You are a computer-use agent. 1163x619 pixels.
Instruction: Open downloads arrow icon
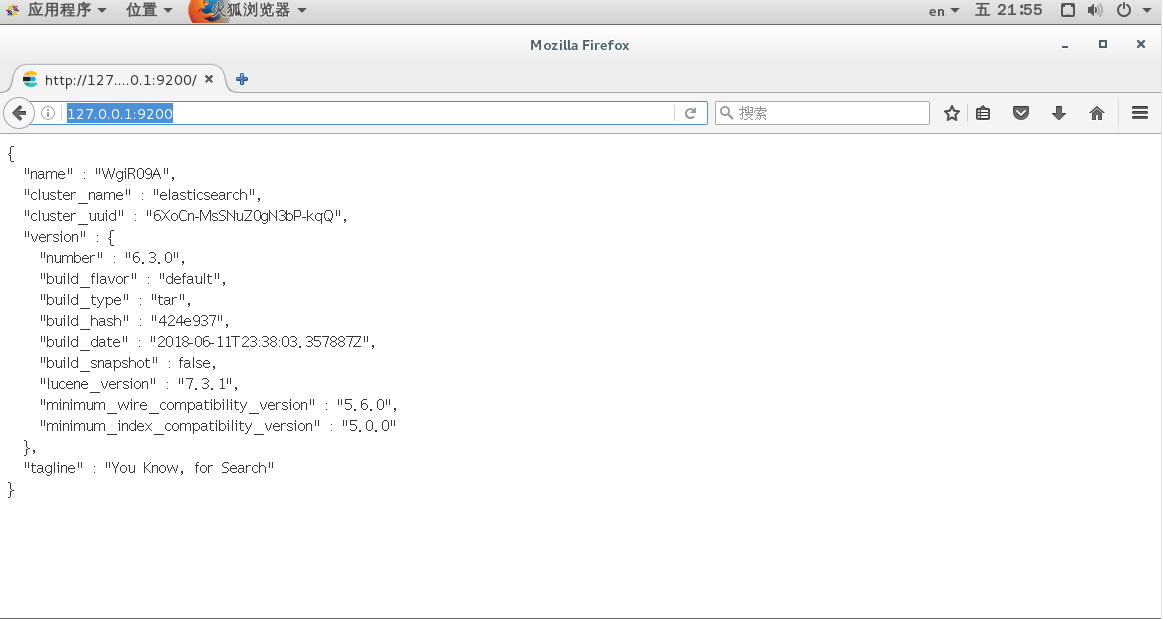(1059, 113)
